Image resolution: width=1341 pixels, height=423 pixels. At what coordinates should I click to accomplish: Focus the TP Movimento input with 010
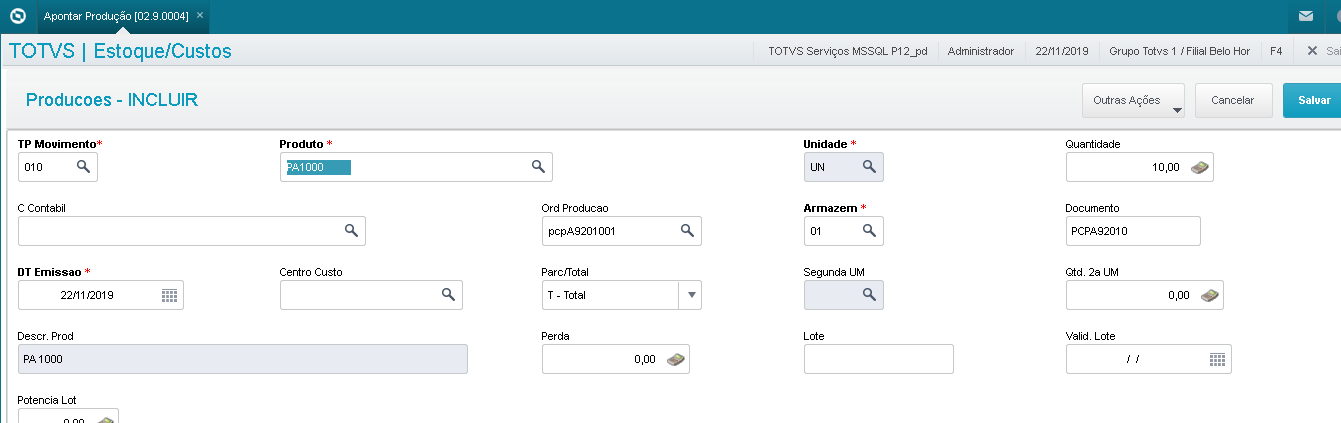pyautogui.click(x=58, y=167)
